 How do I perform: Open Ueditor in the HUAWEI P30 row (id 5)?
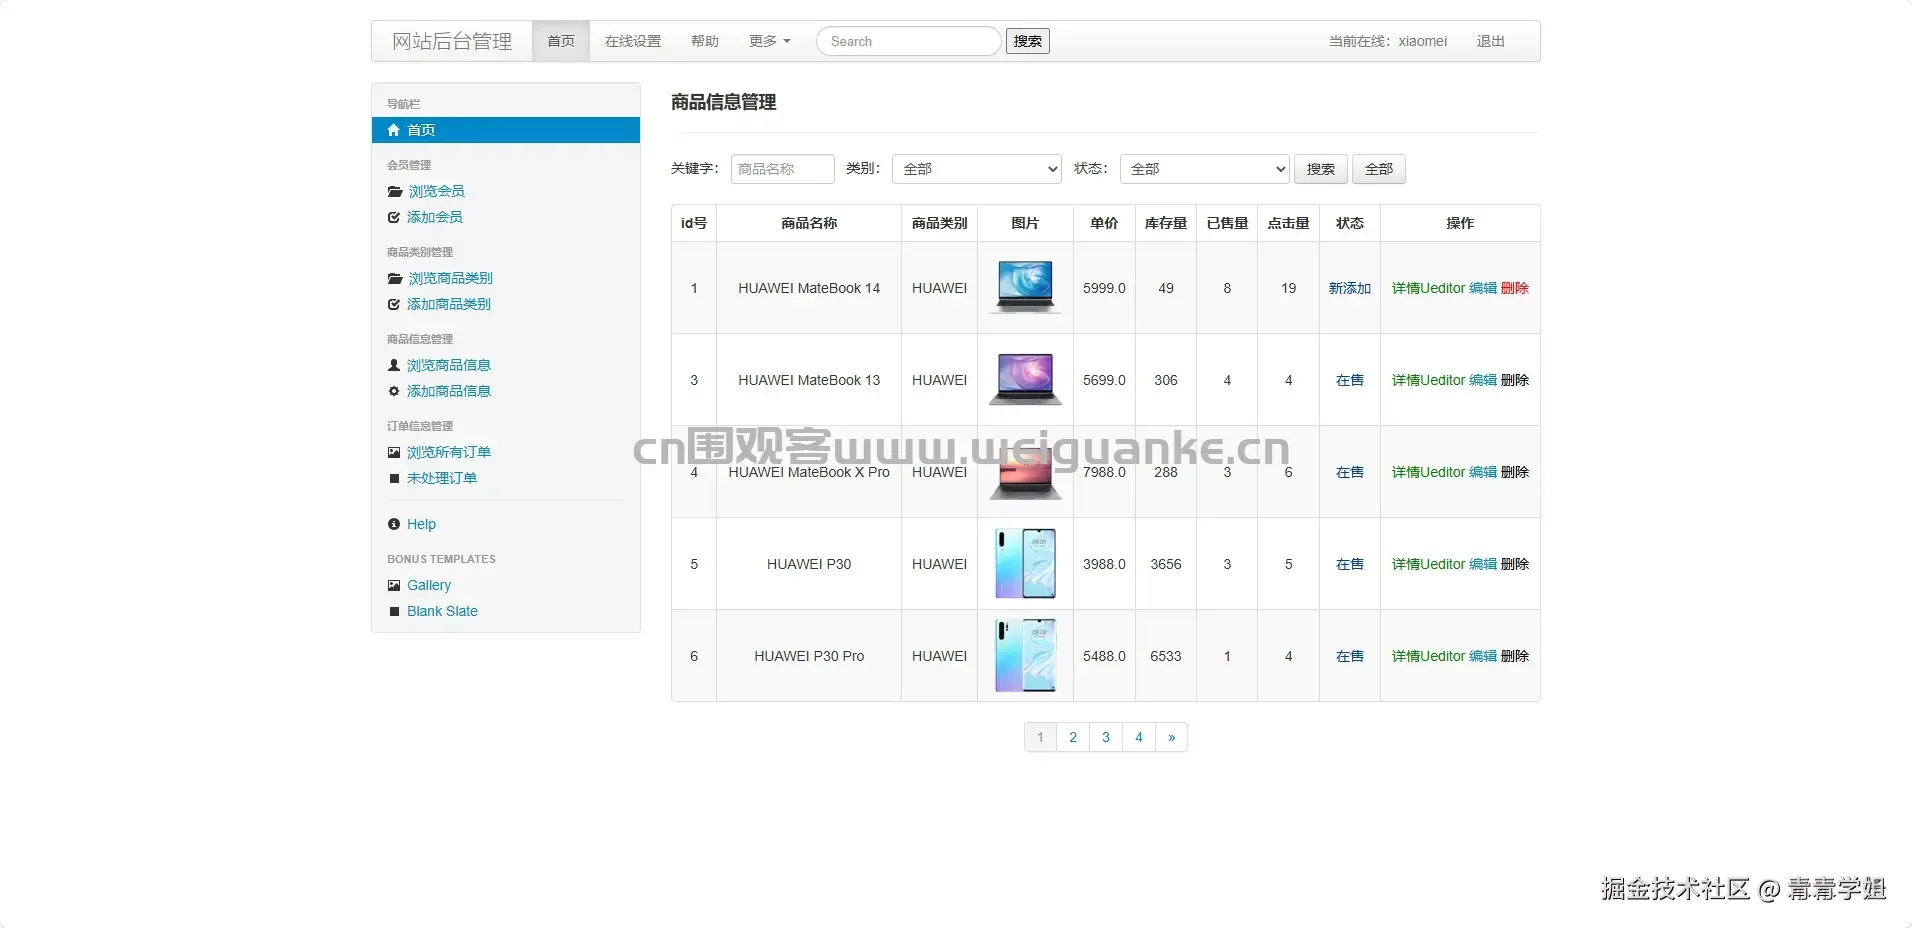point(1443,564)
